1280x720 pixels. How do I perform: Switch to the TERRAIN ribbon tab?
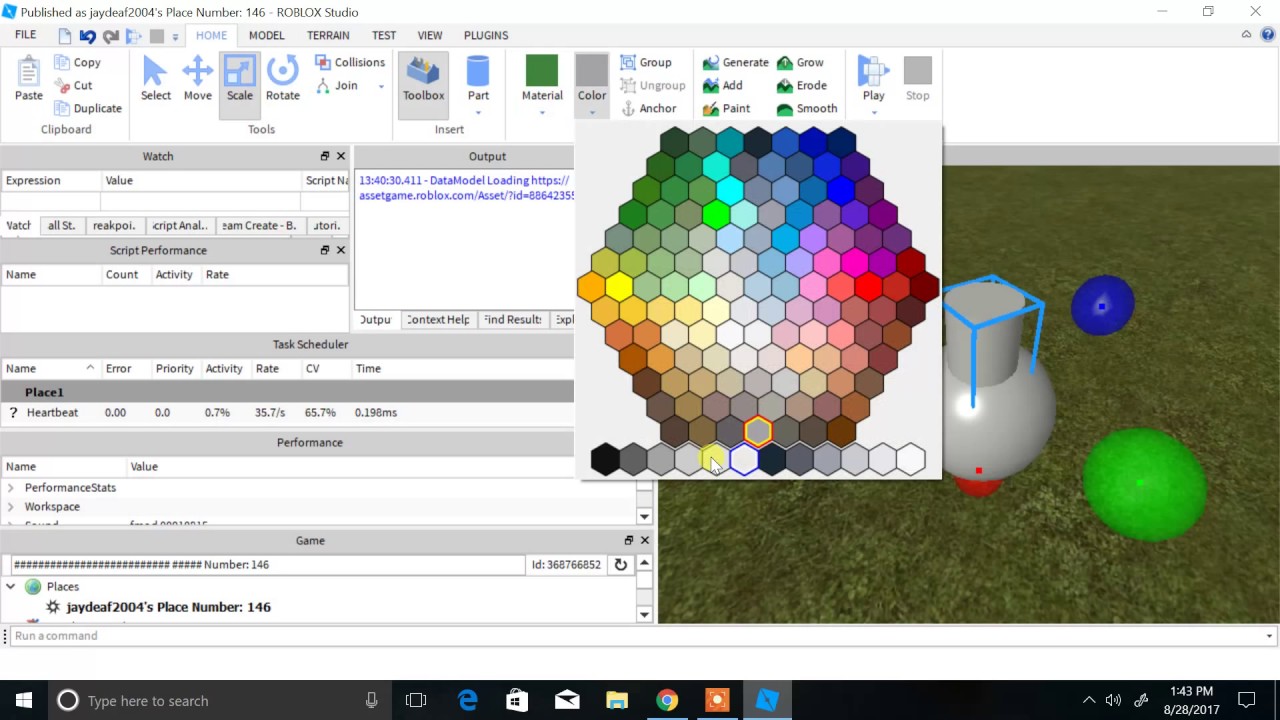[x=328, y=35]
